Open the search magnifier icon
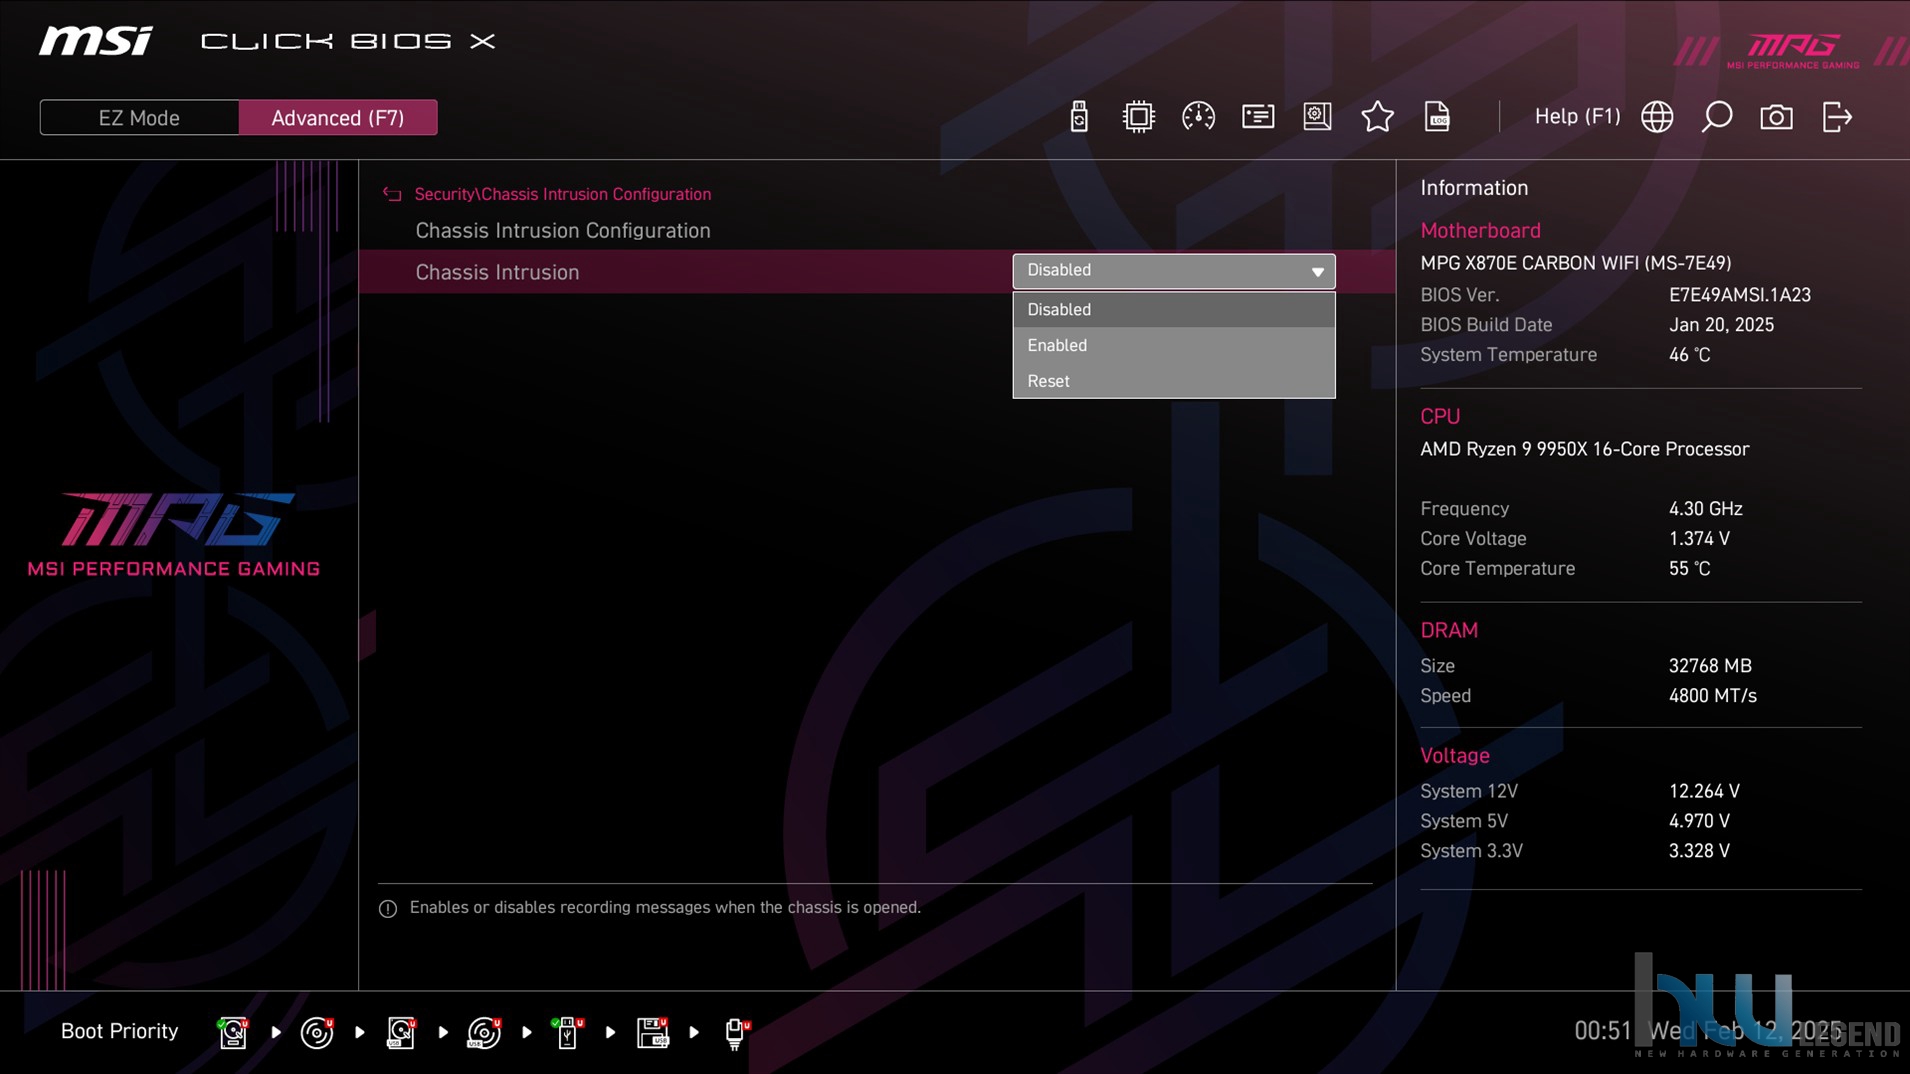This screenshot has width=1910, height=1074. 1717,117
